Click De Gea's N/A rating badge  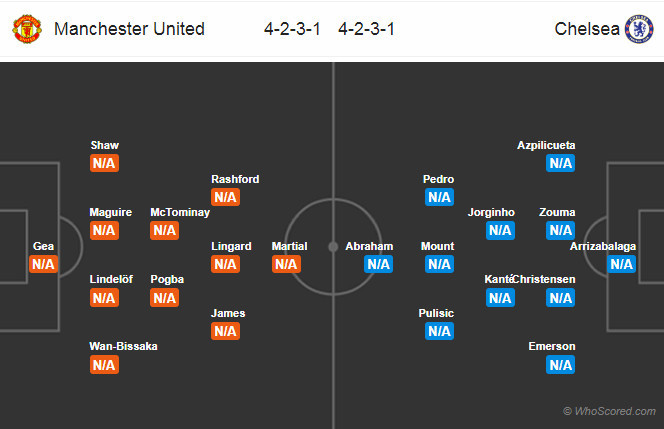43,264
